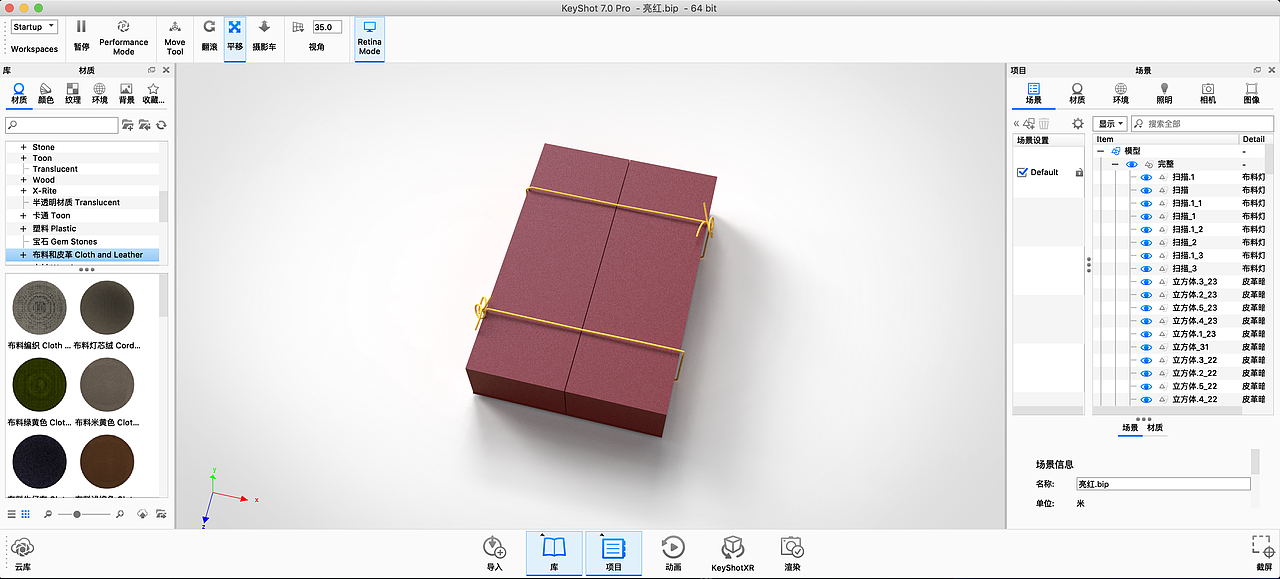This screenshot has width=1280, height=579.
Task: Select 布料编织 Cloth material thumbnail
Action: coord(39,307)
